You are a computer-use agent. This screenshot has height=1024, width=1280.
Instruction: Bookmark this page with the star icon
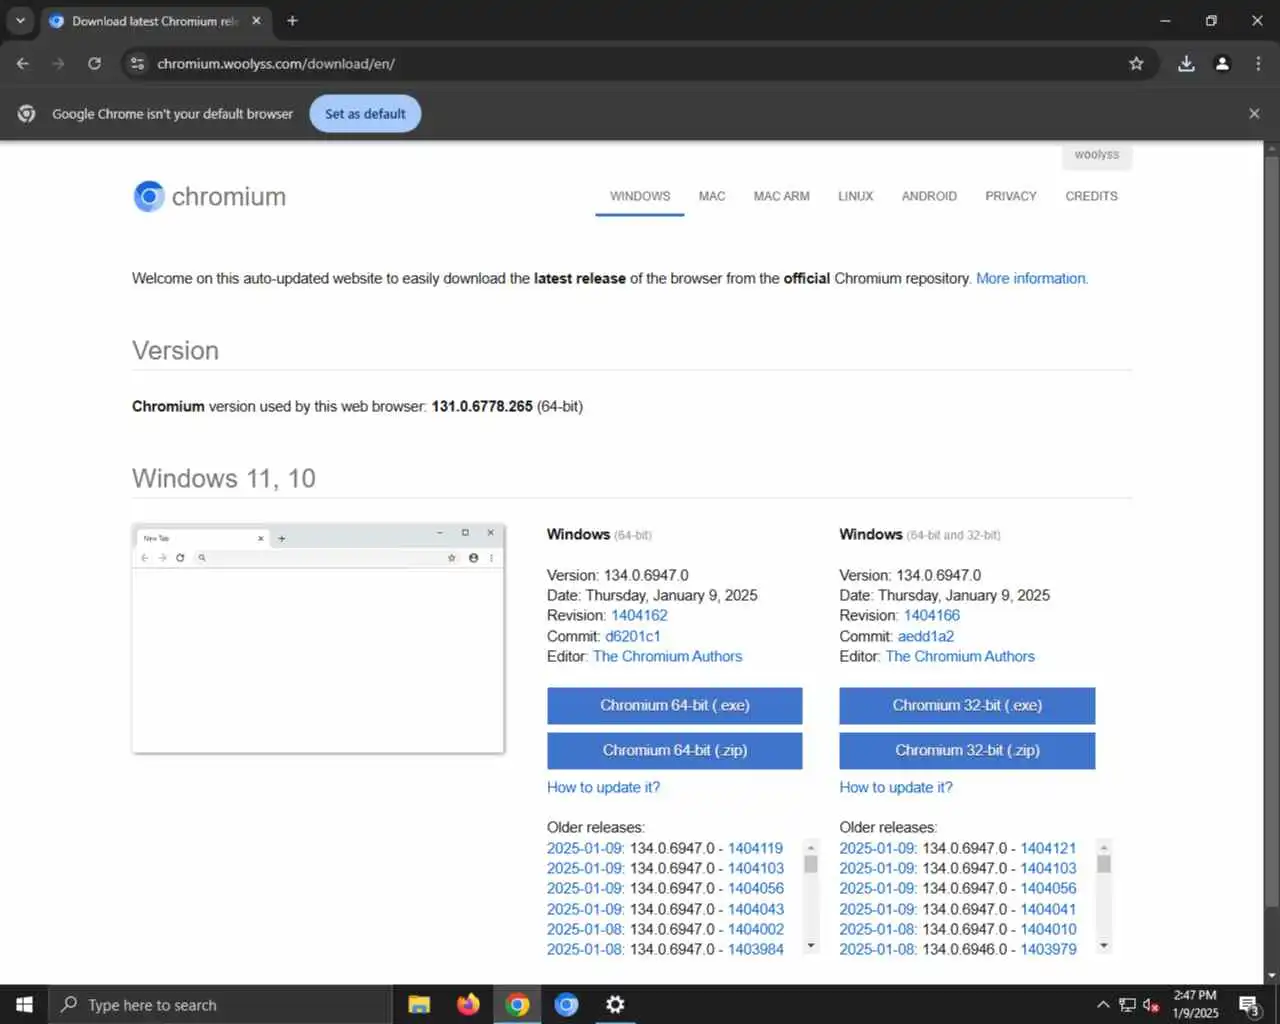[x=1136, y=63]
